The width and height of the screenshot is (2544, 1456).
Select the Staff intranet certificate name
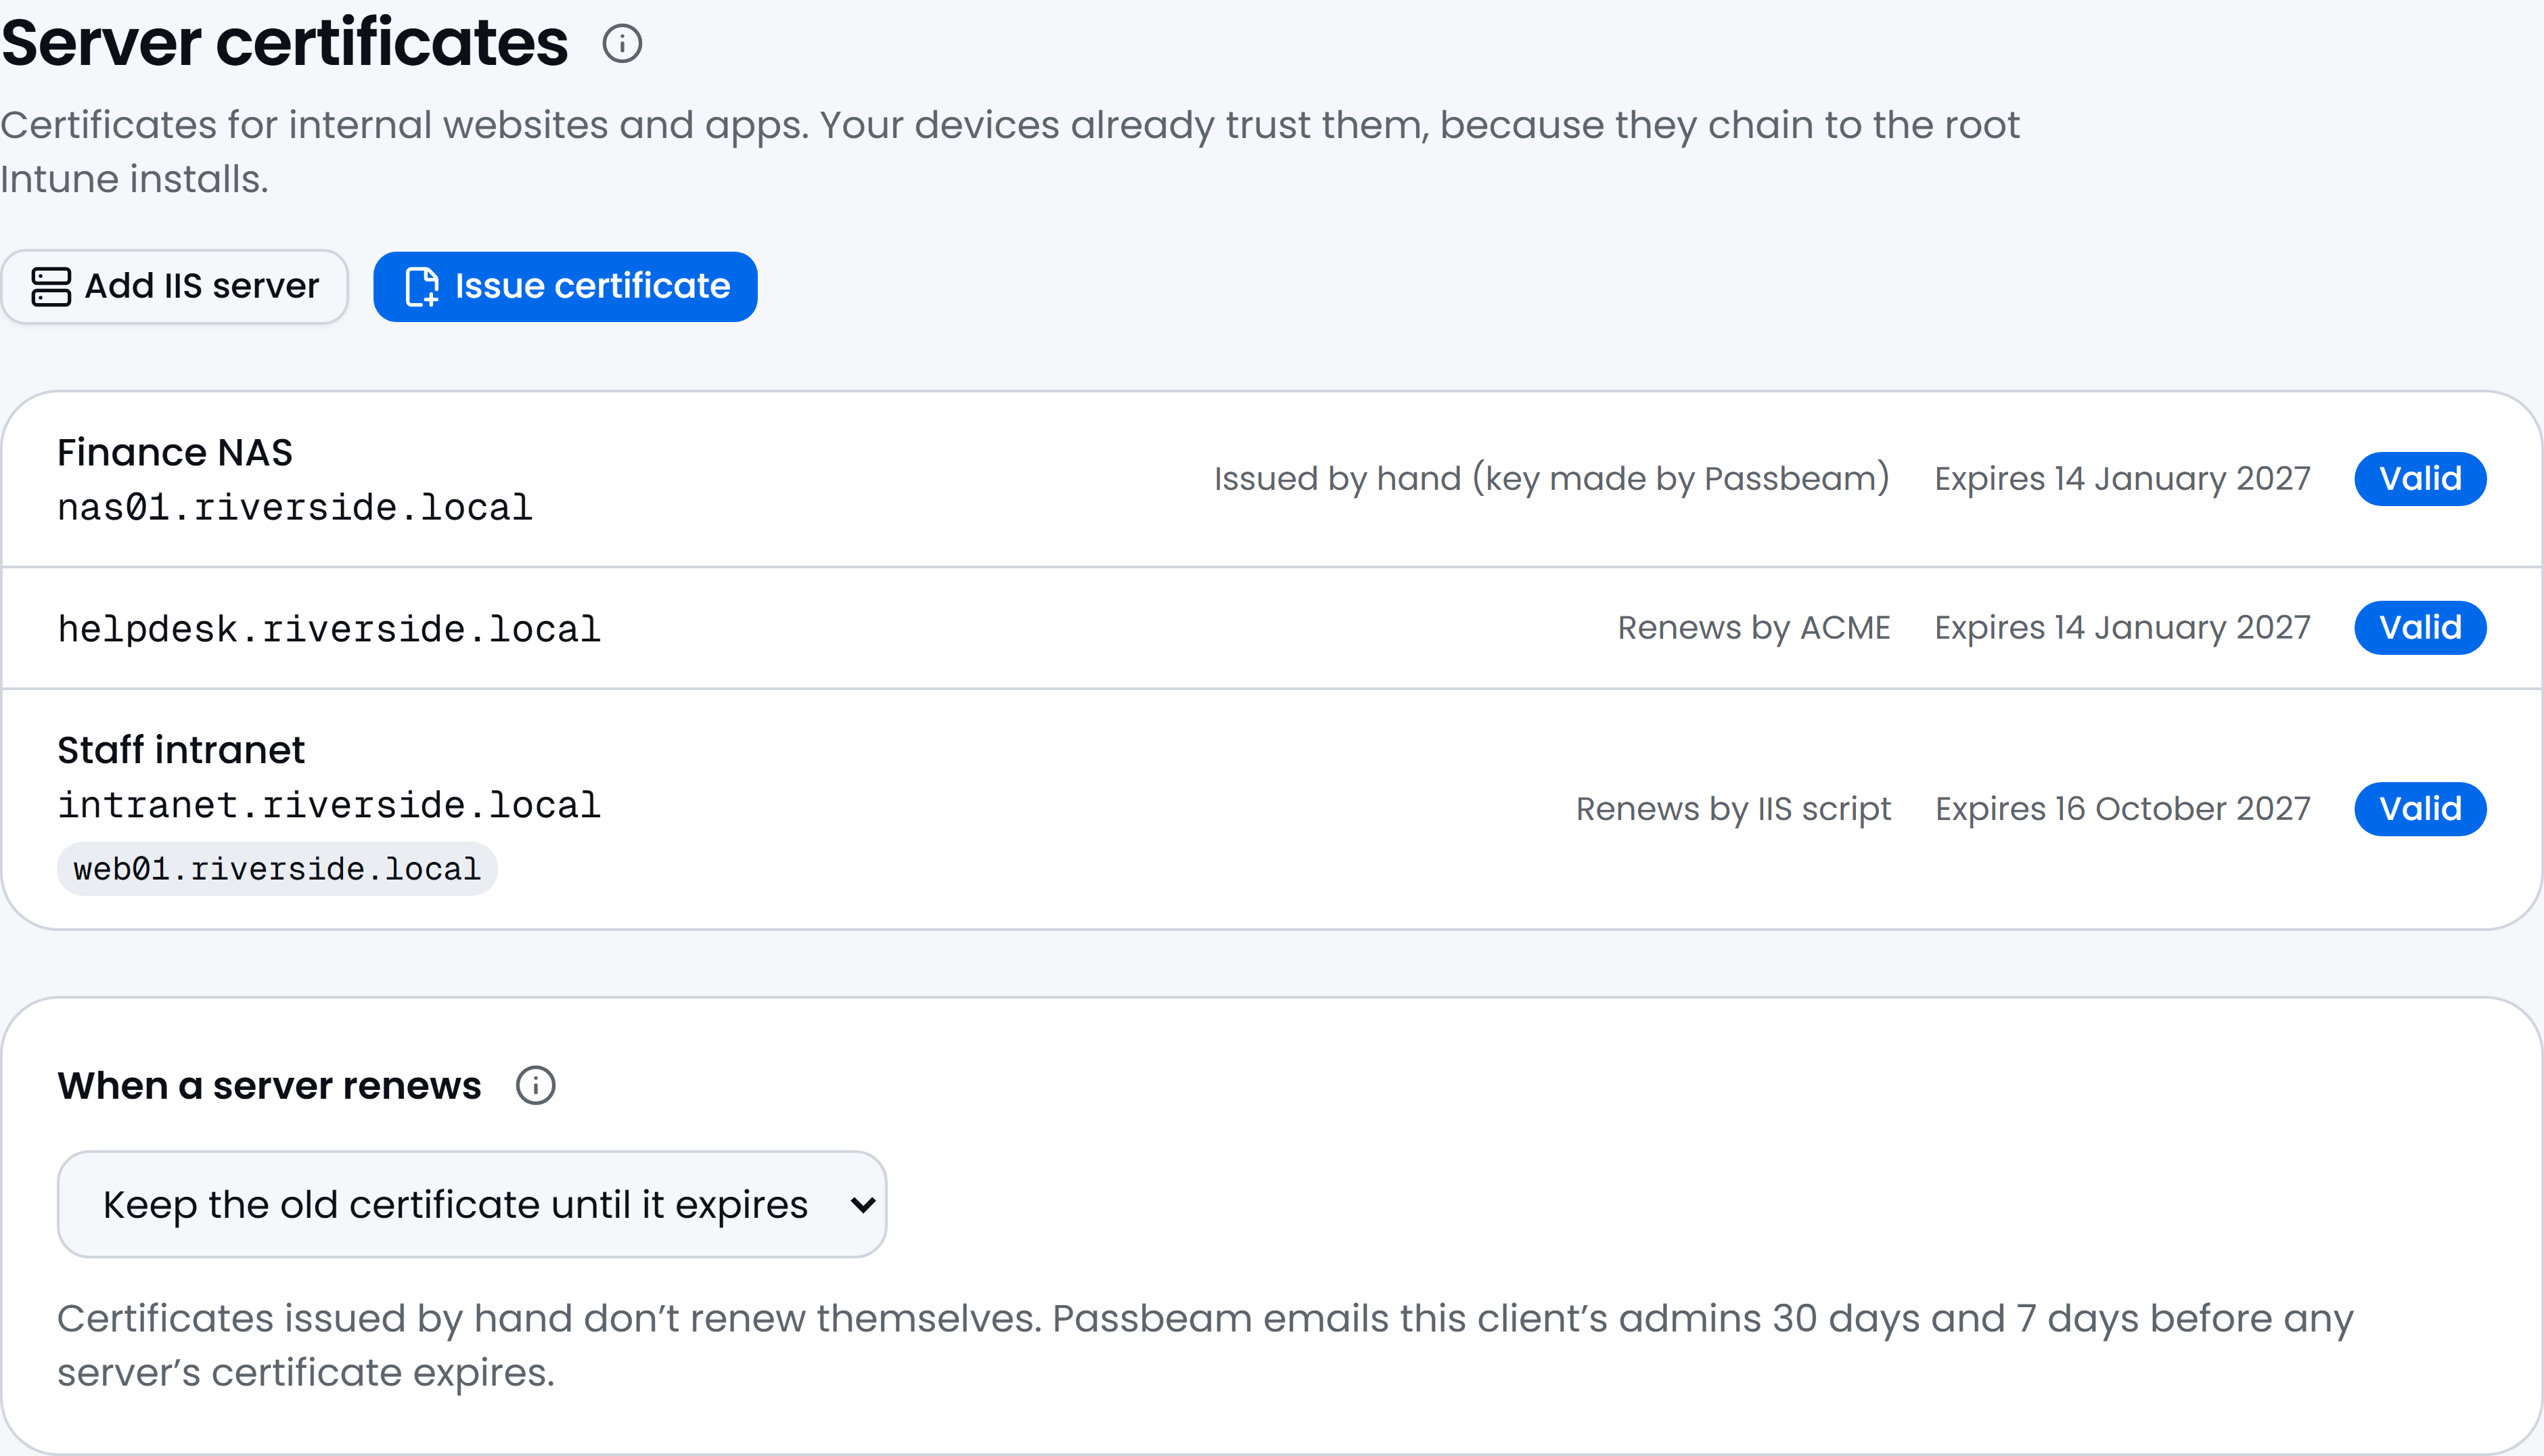[x=181, y=750]
